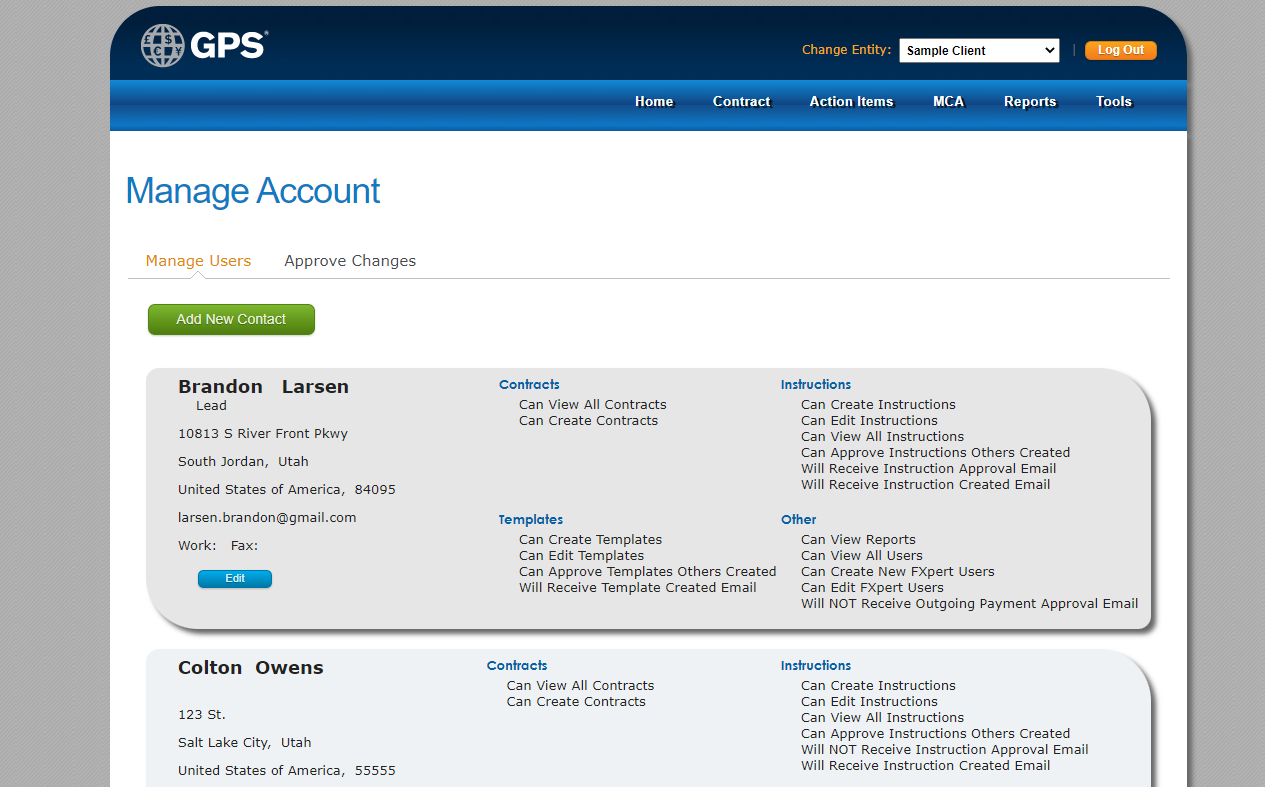Click Colton's Can View All Instructions permission

tap(882, 718)
